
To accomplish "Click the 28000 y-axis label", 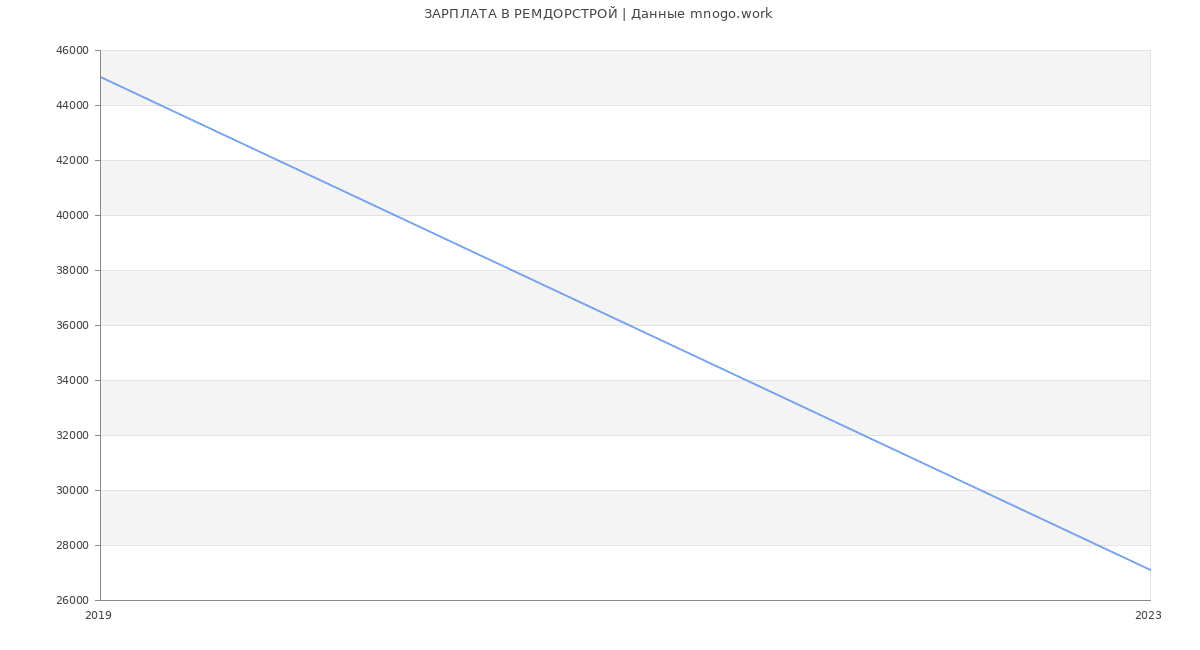I will pyautogui.click(x=74, y=546).
